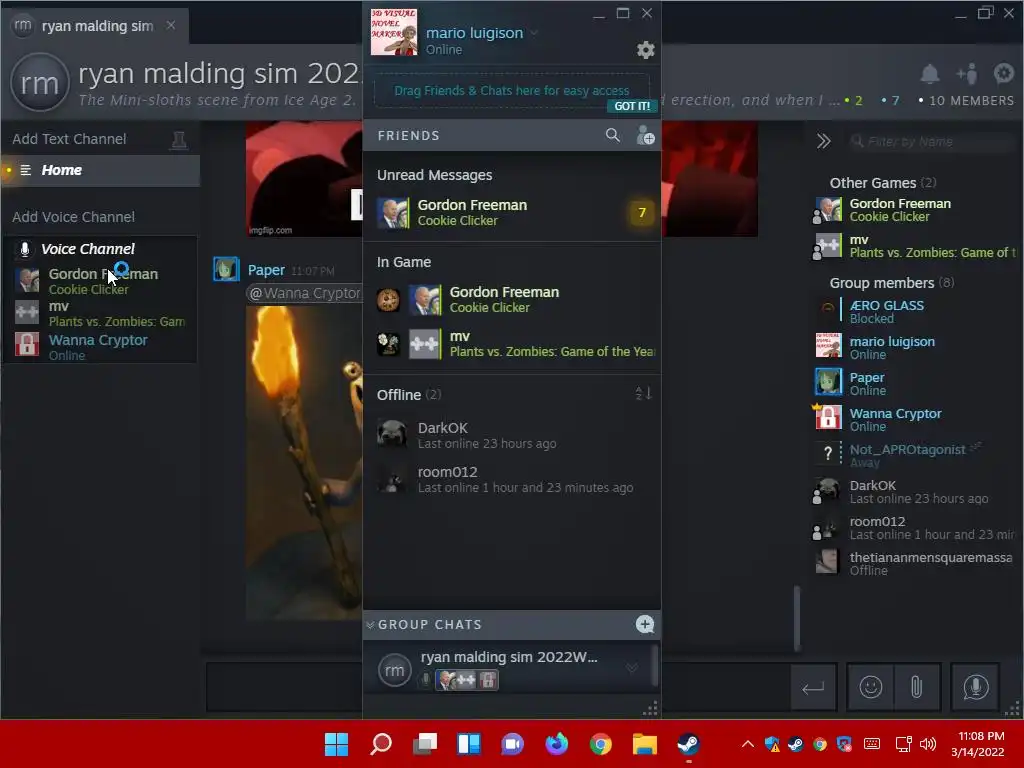
Task: Click mario luigison profile avatar in friends window
Action: click(394, 32)
